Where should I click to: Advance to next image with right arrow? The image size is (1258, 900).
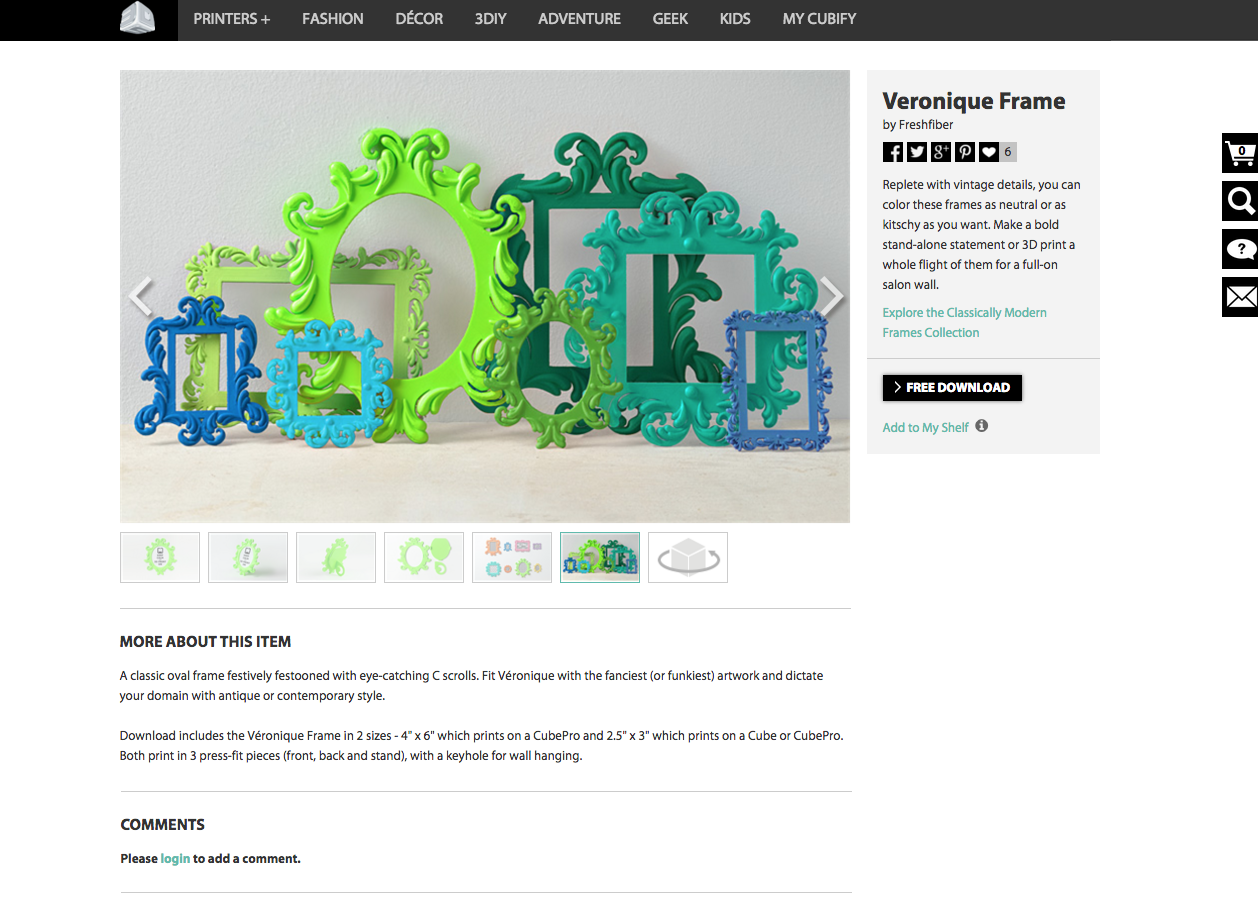point(831,296)
